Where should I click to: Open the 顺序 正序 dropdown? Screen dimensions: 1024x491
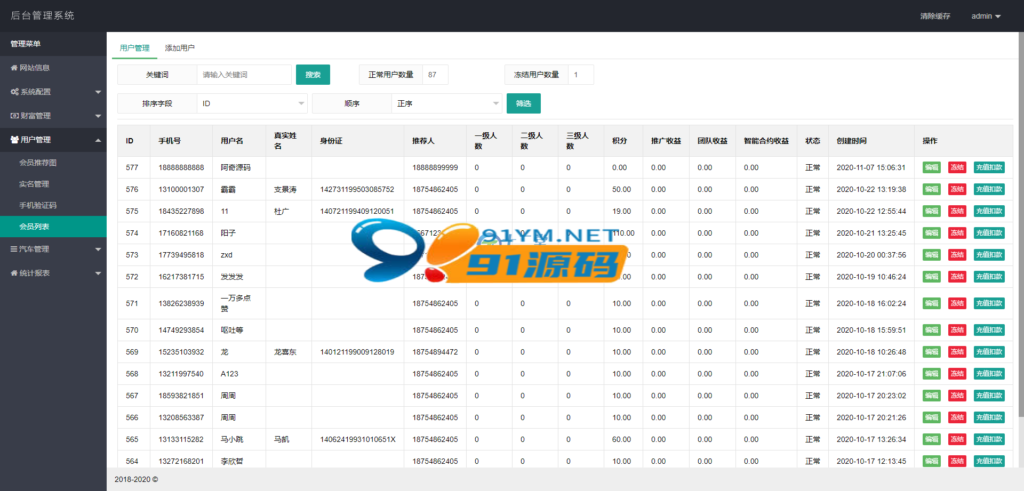coord(447,104)
